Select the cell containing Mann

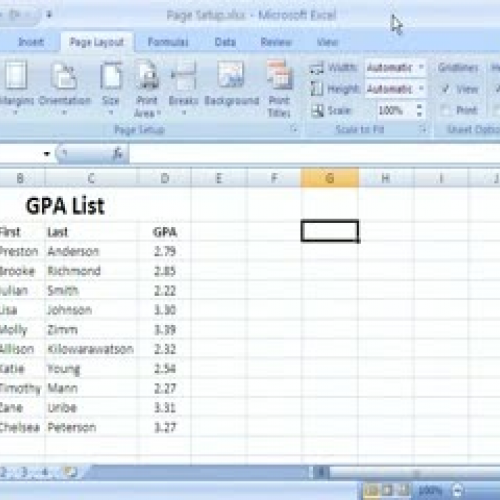[91, 388]
